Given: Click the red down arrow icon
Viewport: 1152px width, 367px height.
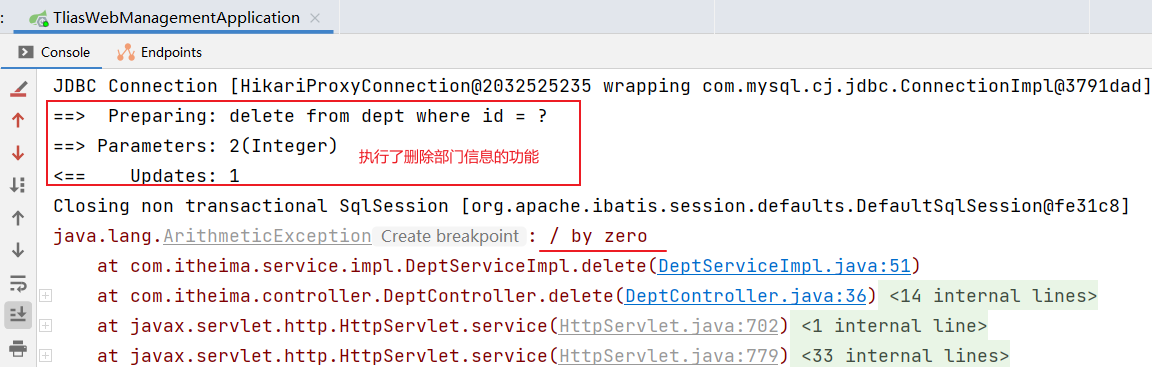Looking at the screenshot, I should tap(18, 153).
